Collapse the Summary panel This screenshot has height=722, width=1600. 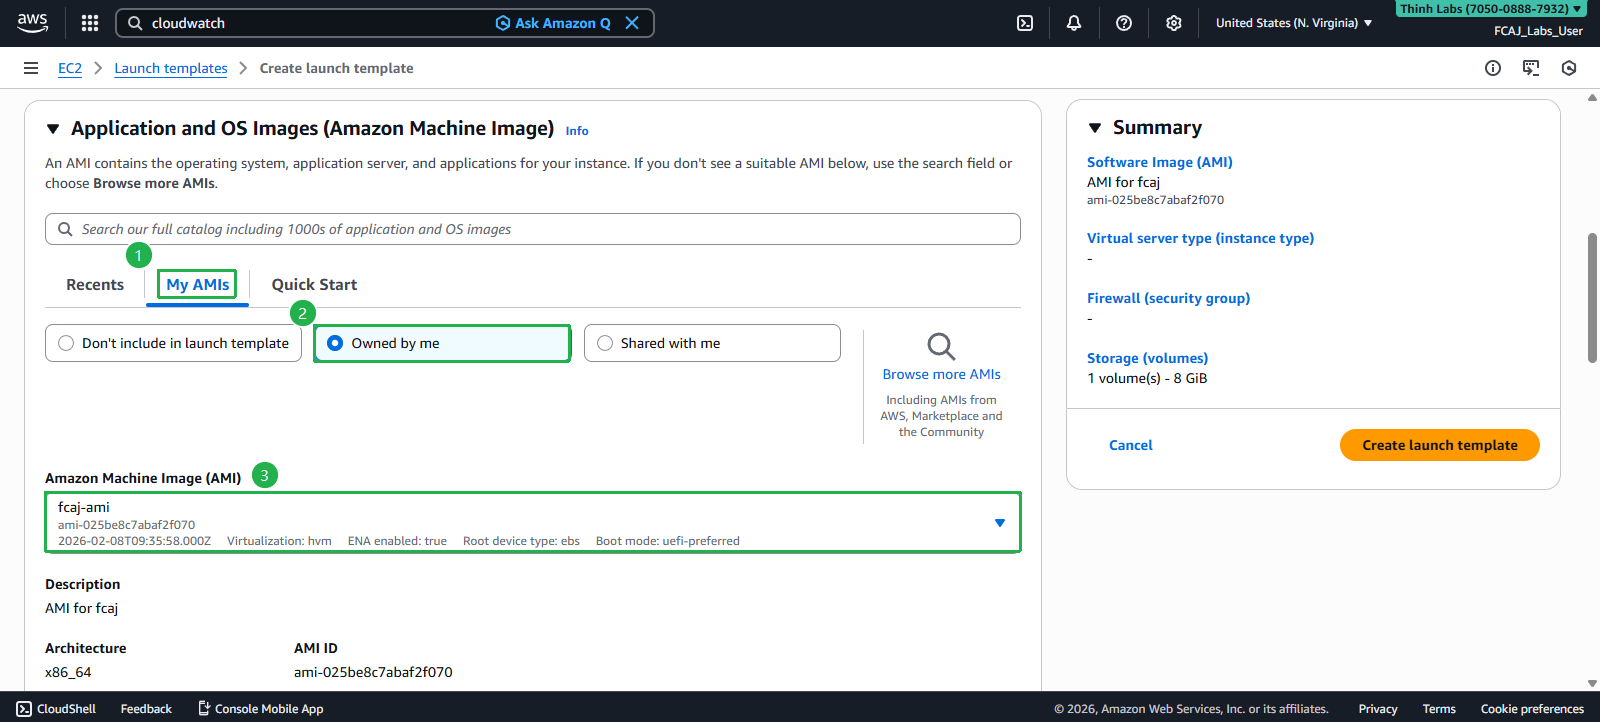point(1095,128)
